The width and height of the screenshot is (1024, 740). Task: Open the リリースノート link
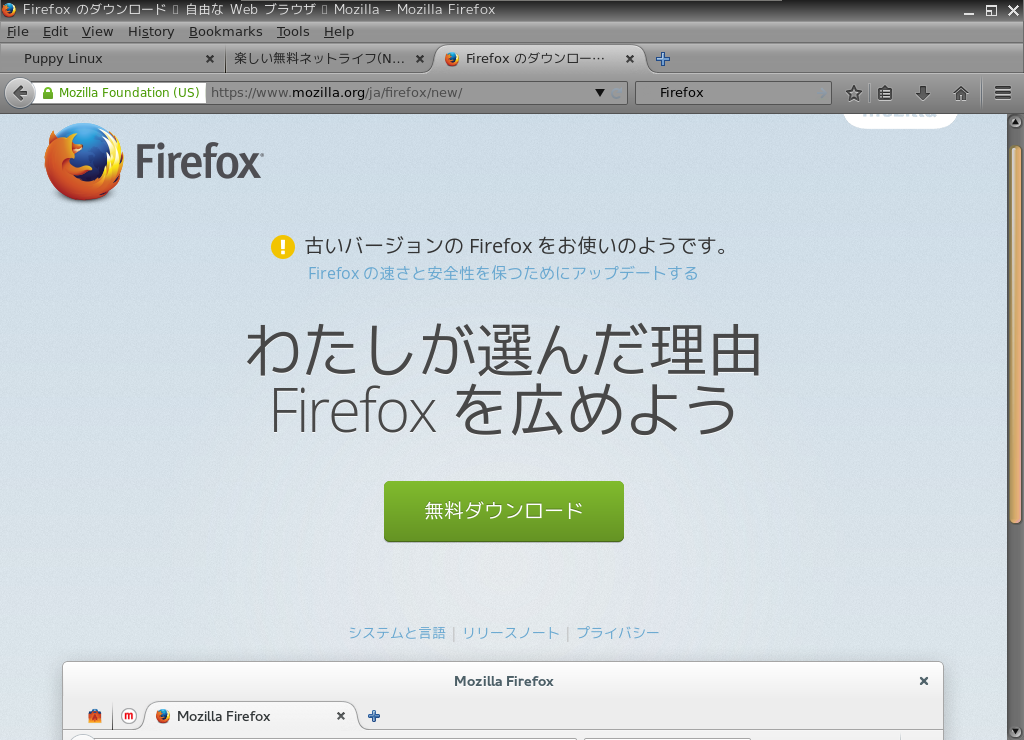tap(511, 633)
